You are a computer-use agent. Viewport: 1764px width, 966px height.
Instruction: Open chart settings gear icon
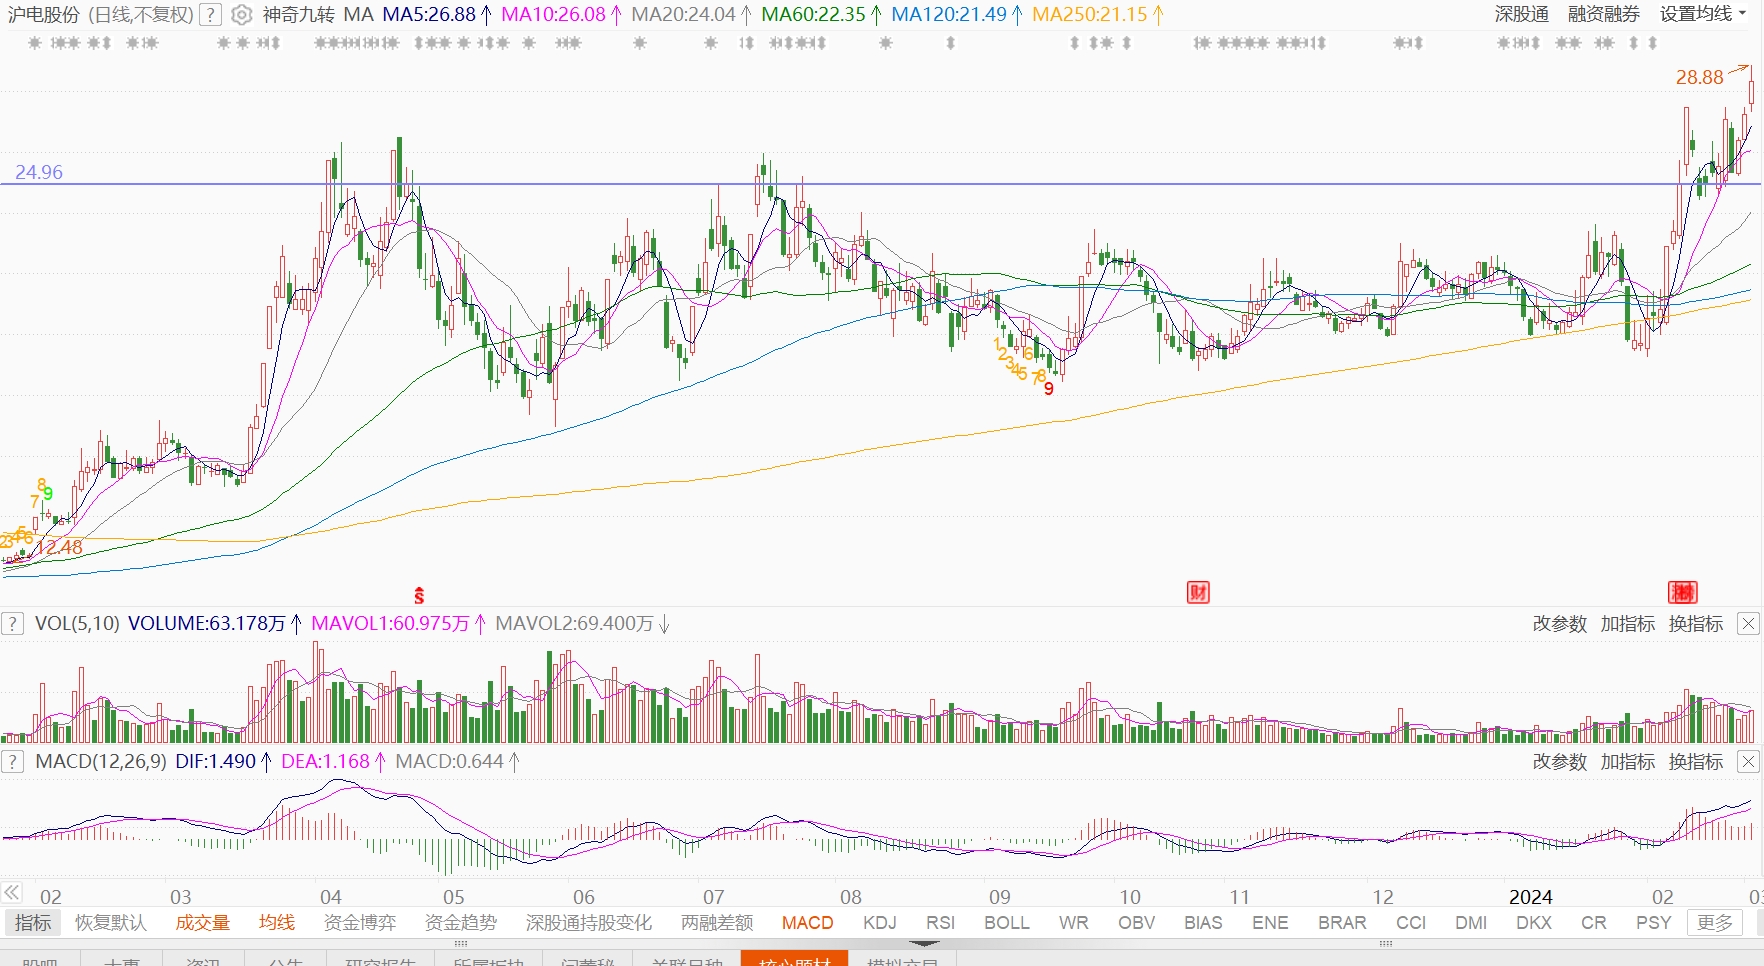(x=241, y=15)
